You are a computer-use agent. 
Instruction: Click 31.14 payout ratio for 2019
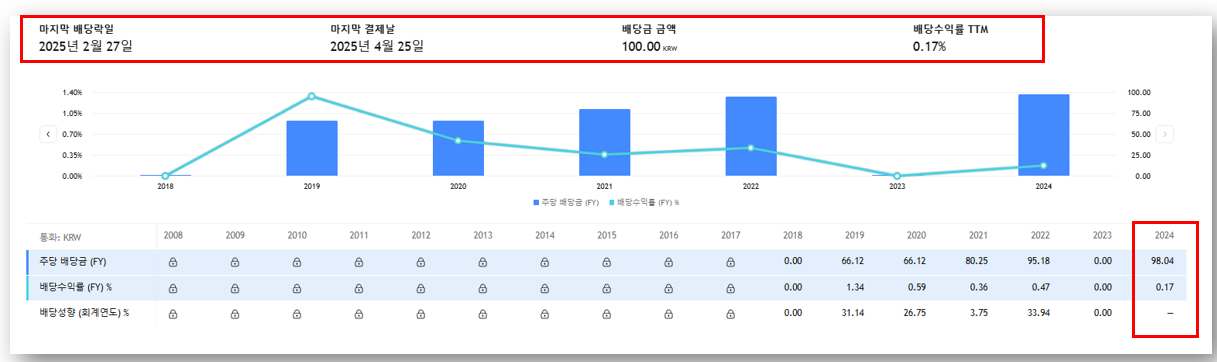(x=854, y=313)
